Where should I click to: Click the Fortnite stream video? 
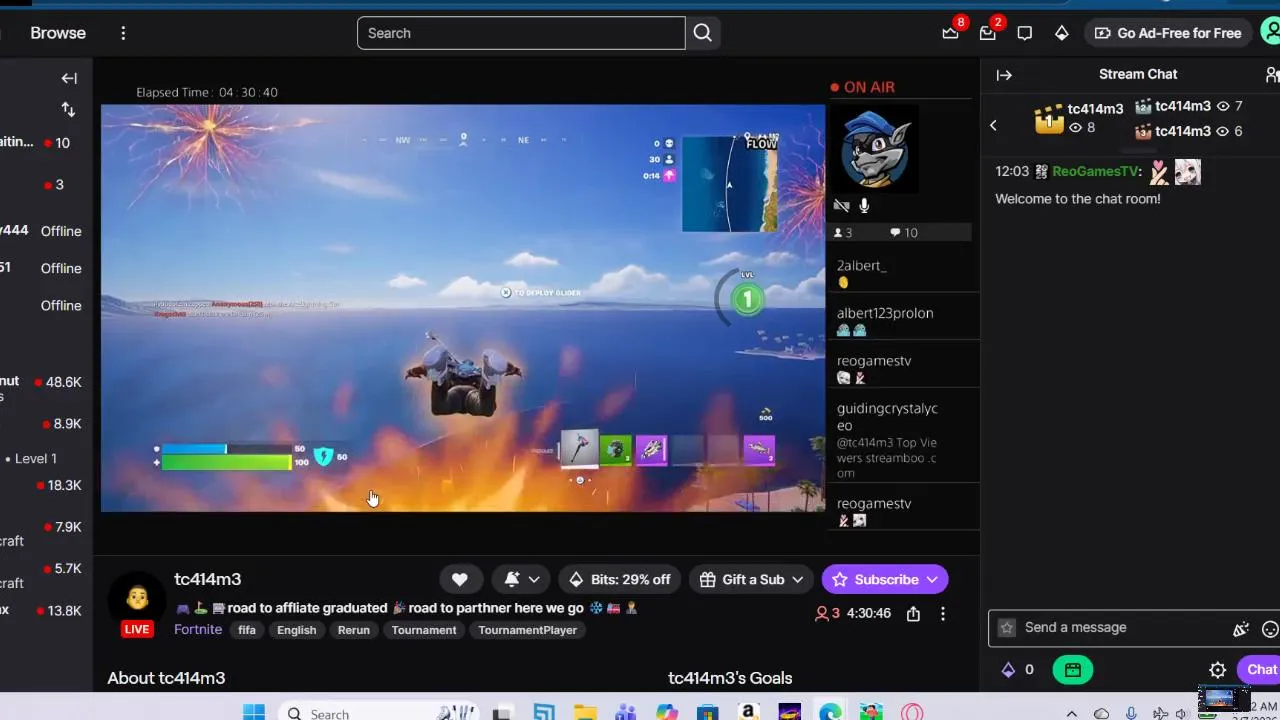point(463,308)
